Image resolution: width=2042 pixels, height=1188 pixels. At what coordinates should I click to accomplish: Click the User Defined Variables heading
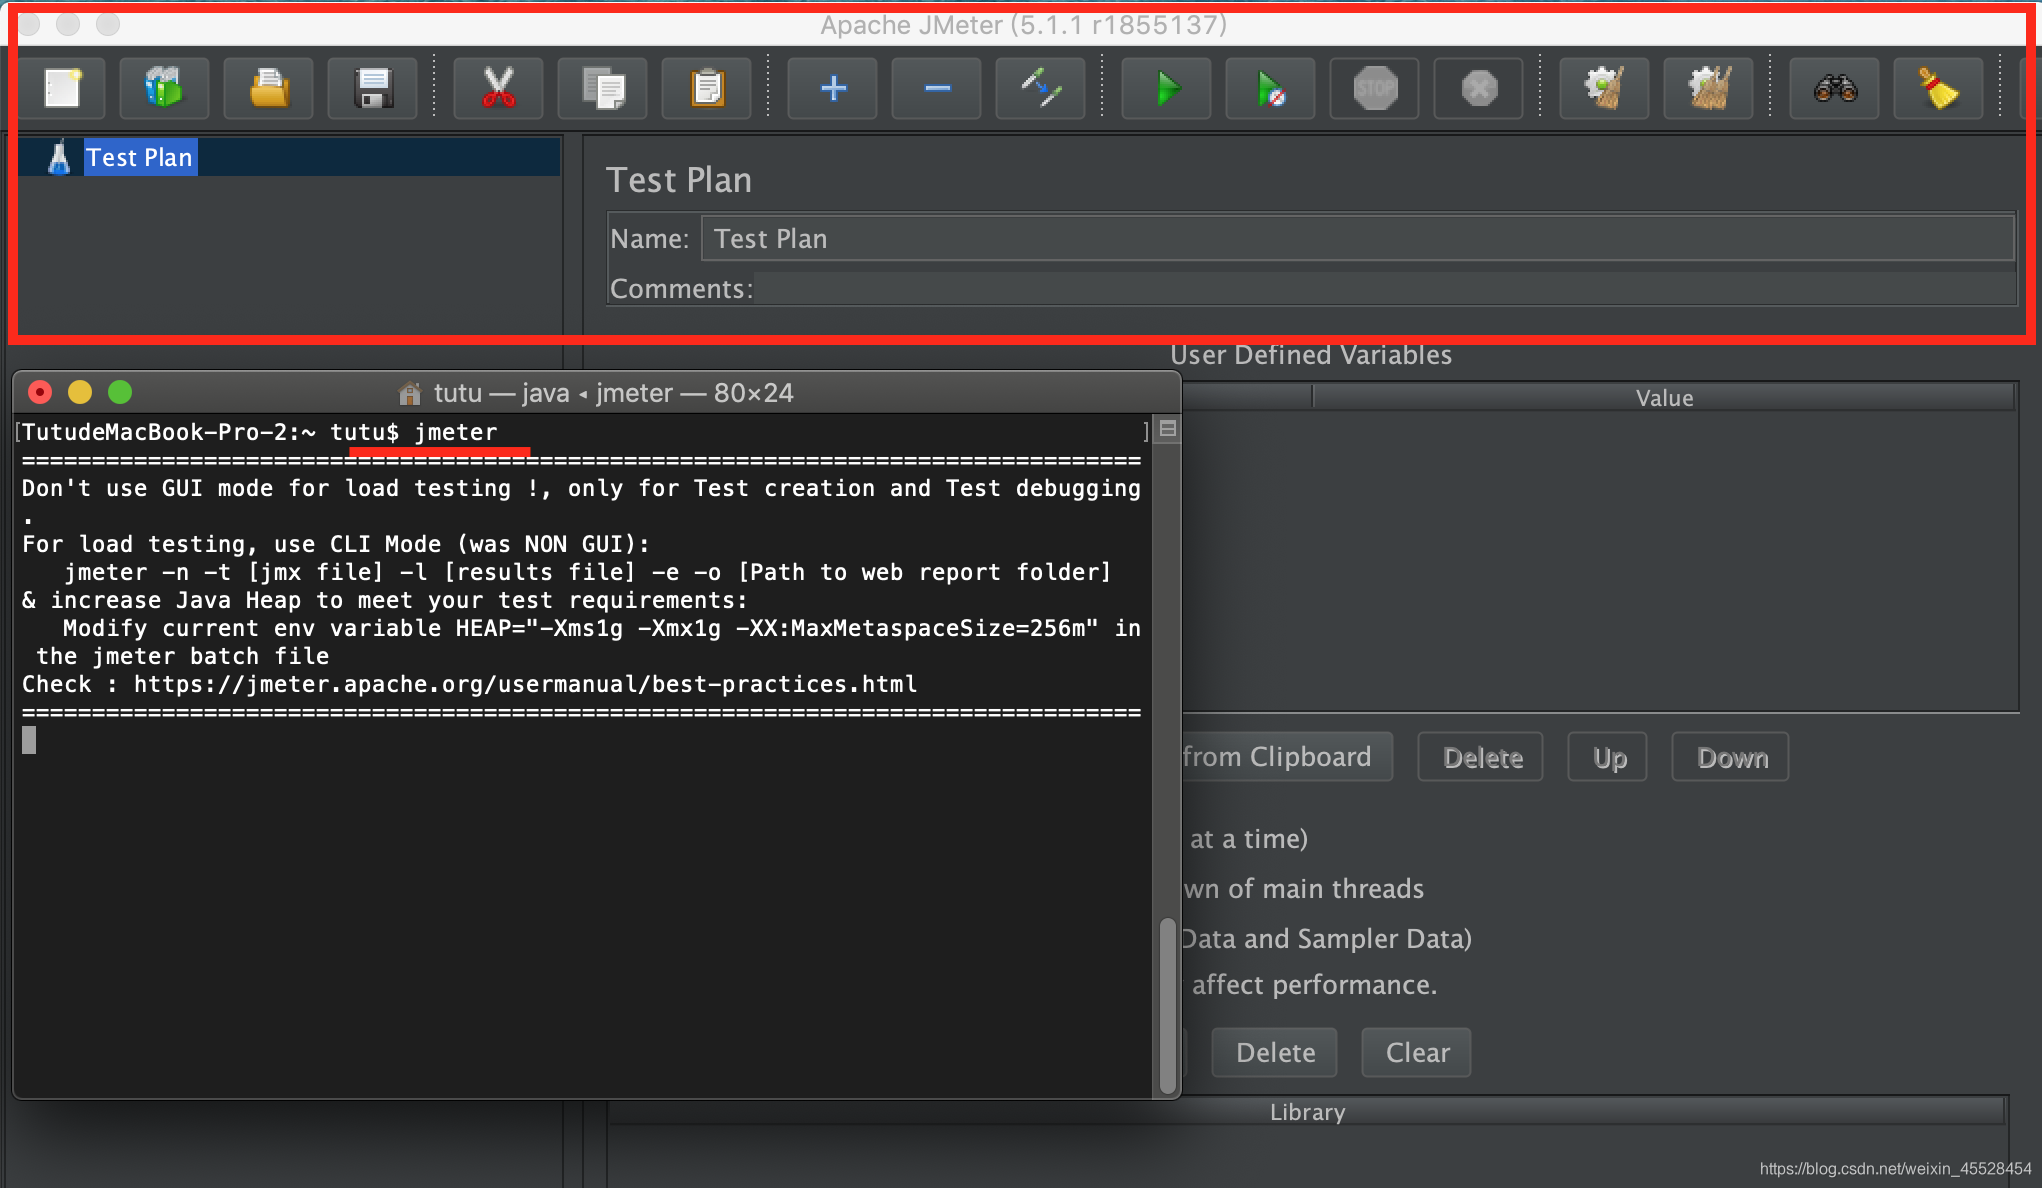1310,355
